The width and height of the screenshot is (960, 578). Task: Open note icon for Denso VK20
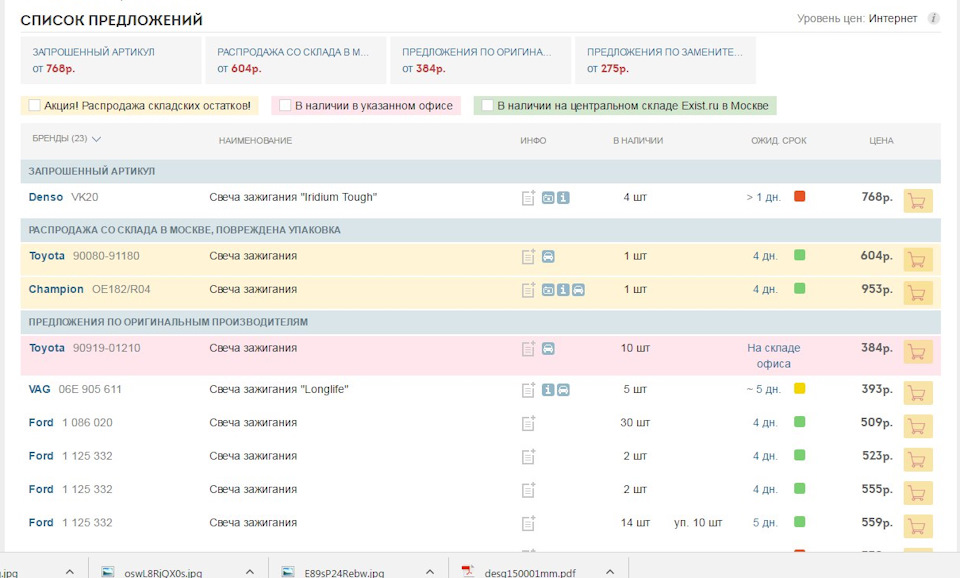(x=528, y=198)
